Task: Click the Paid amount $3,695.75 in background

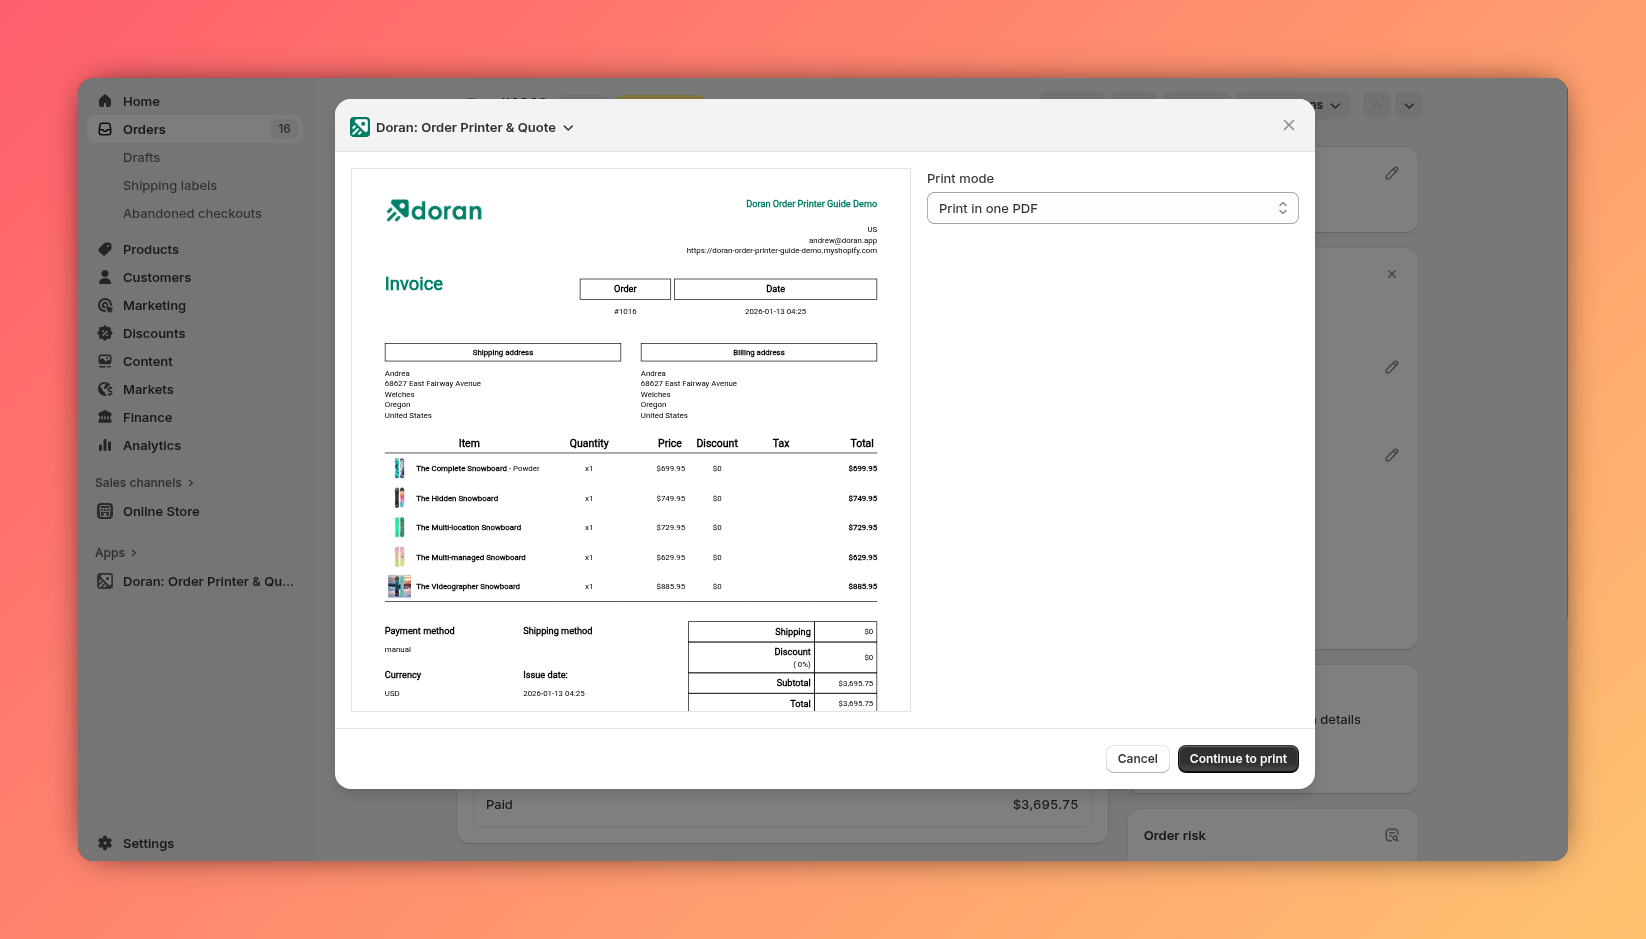Action: tap(1046, 804)
